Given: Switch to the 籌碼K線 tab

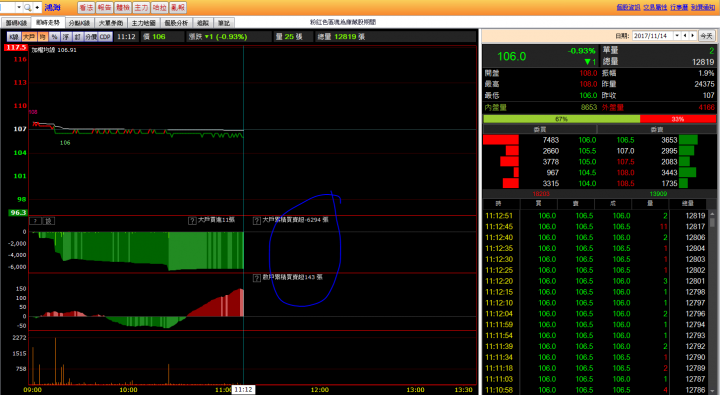Looking at the screenshot, I should 16,23.
